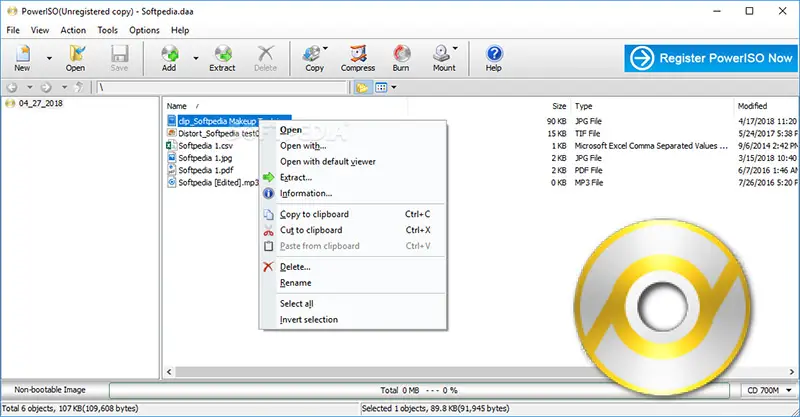Click the Compress toolbar icon
The width and height of the screenshot is (800, 417).
coord(358,58)
